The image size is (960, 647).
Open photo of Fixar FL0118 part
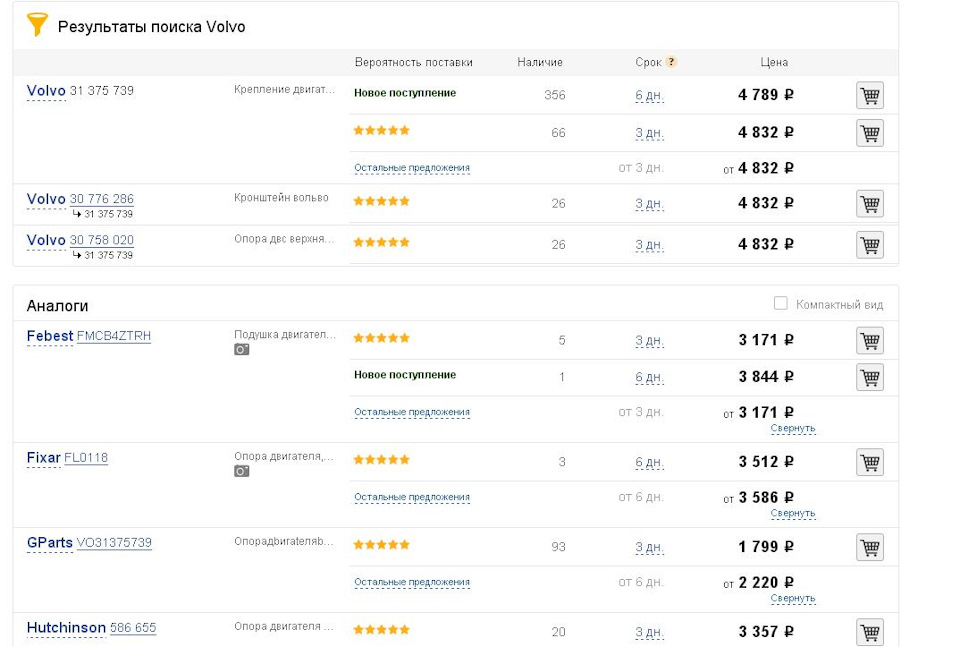(241, 471)
